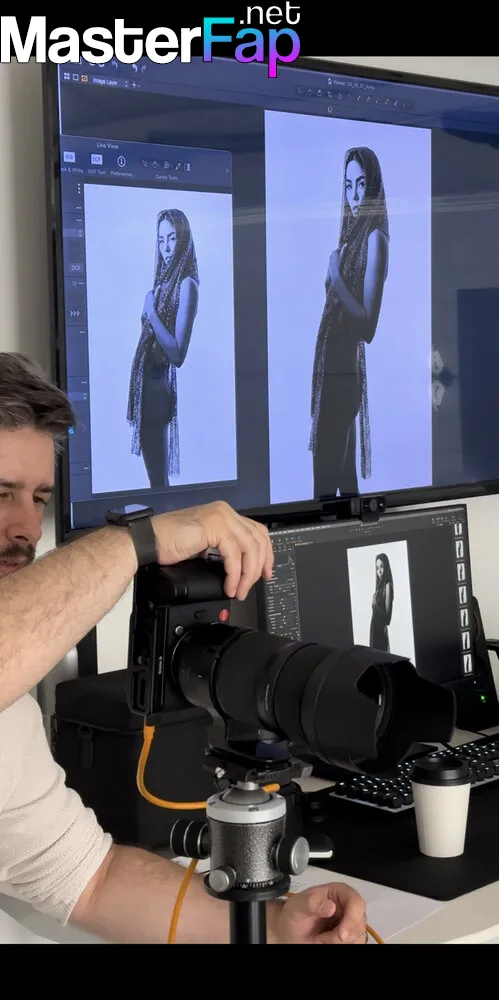Click the histogram panel on laptop screen
The width and height of the screenshot is (499, 1000).
[x=284, y=560]
